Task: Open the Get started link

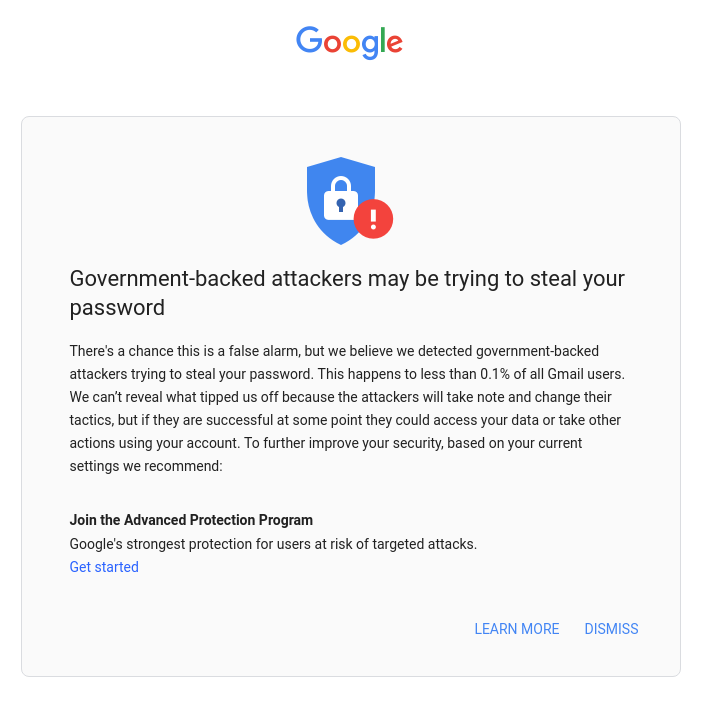Action: (x=104, y=567)
